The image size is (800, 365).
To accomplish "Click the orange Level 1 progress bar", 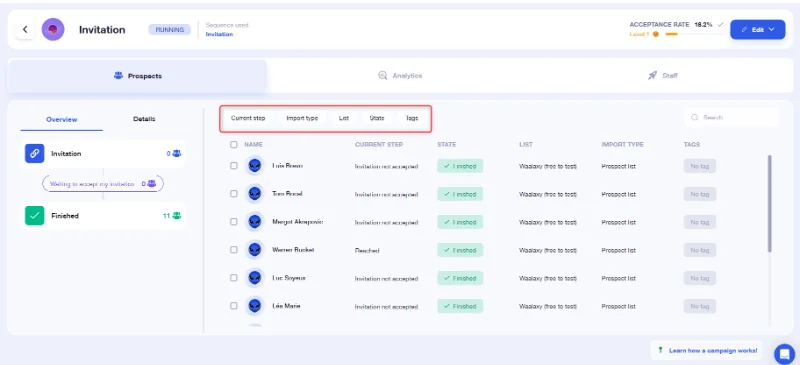I will [671, 34].
